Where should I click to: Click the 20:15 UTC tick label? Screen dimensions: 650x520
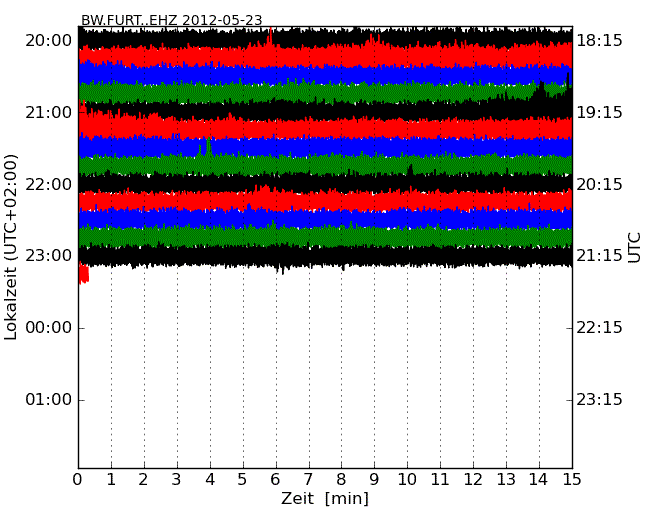[599, 185]
